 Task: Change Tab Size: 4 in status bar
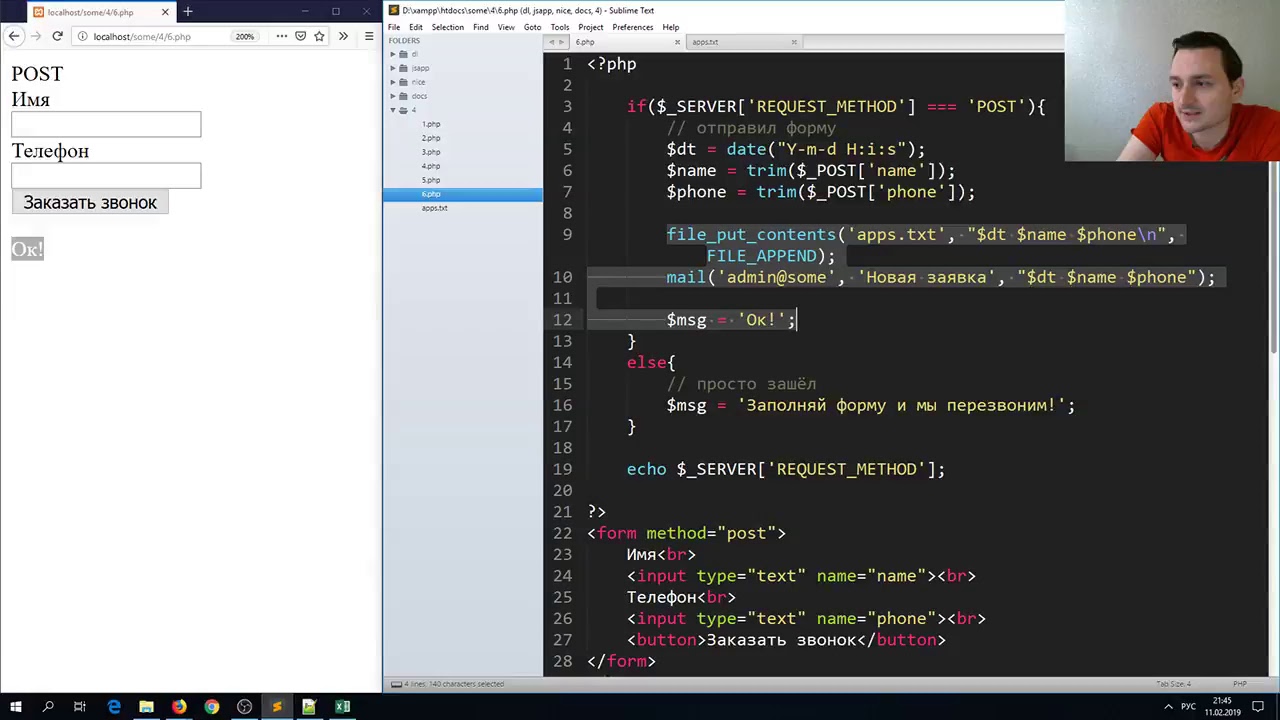tap(1173, 684)
